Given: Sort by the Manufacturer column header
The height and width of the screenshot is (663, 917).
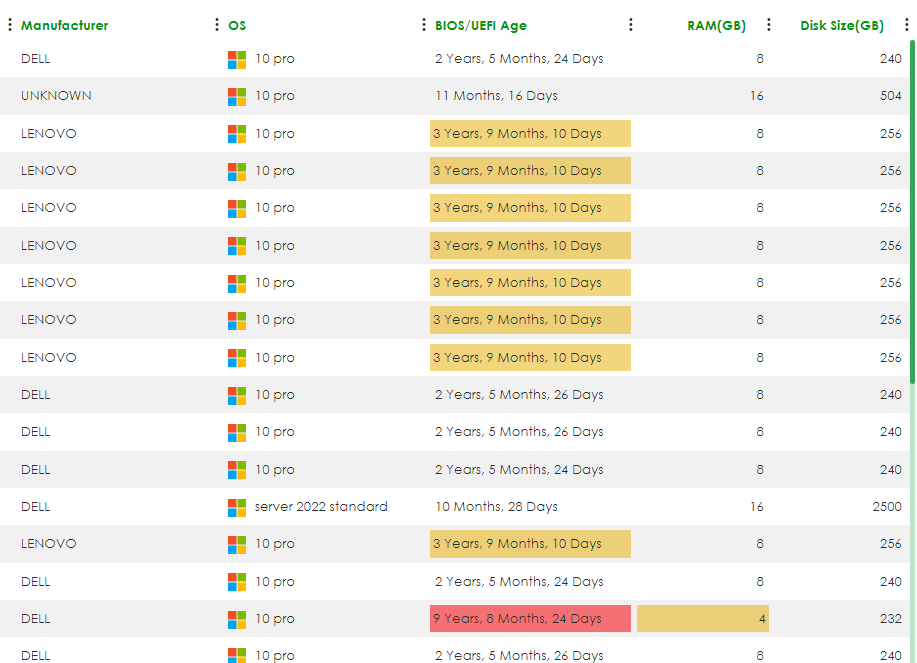Looking at the screenshot, I should 64,25.
